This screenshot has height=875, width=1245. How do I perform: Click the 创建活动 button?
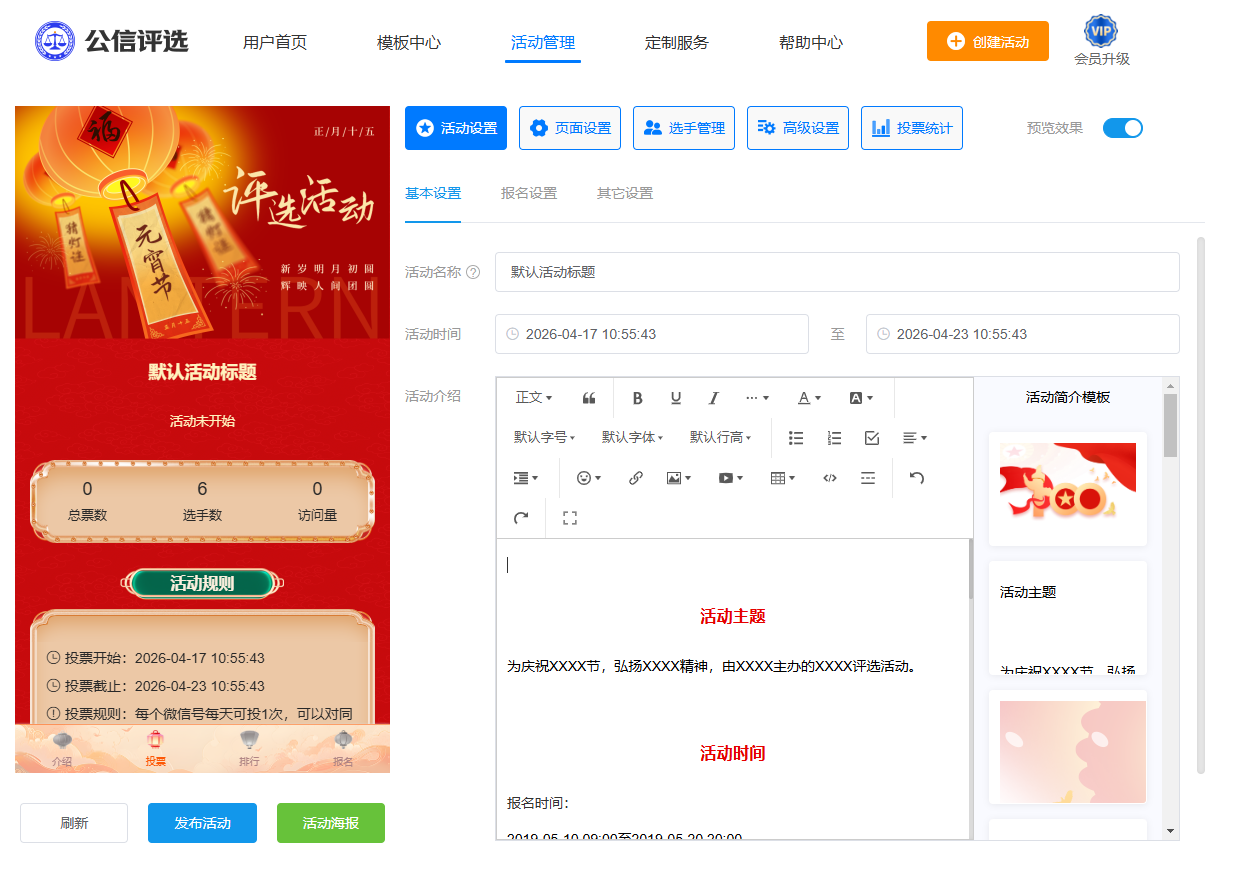988,41
